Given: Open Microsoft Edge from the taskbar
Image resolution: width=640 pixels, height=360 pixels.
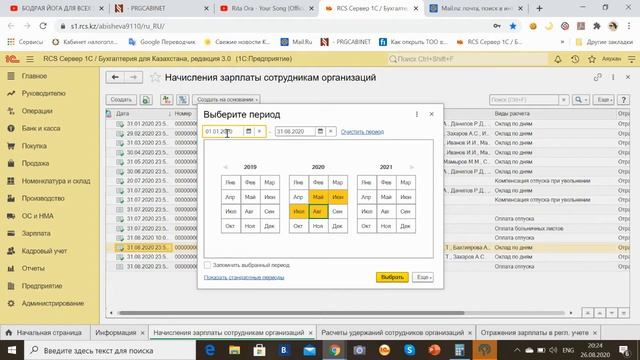Looking at the screenshot, I should 210,350.
